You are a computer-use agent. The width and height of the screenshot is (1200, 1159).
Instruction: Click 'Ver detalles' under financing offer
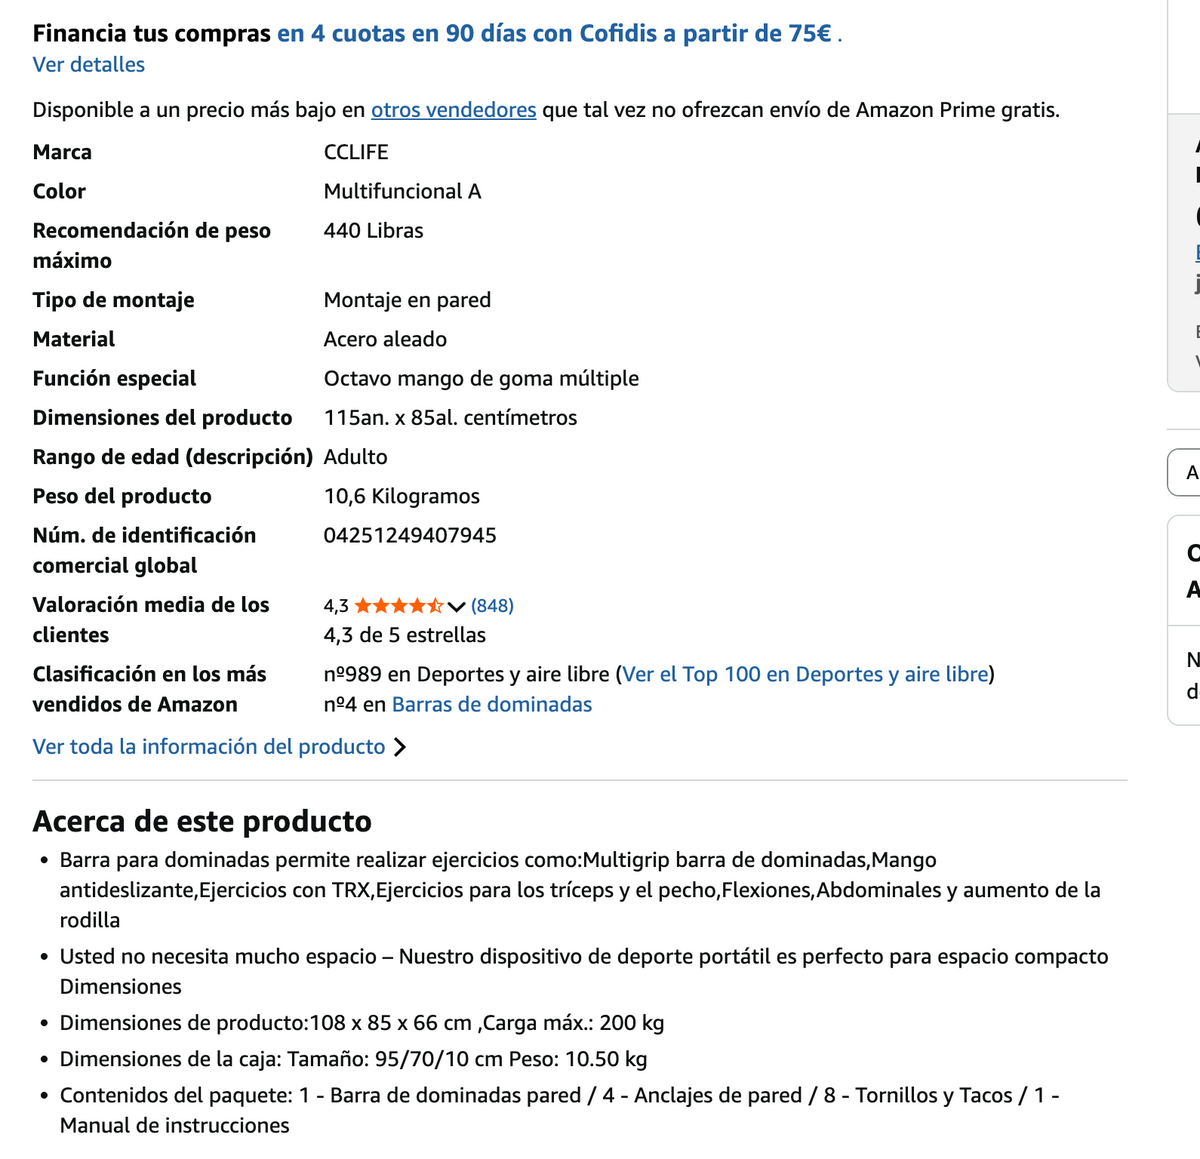coord(89,65)
